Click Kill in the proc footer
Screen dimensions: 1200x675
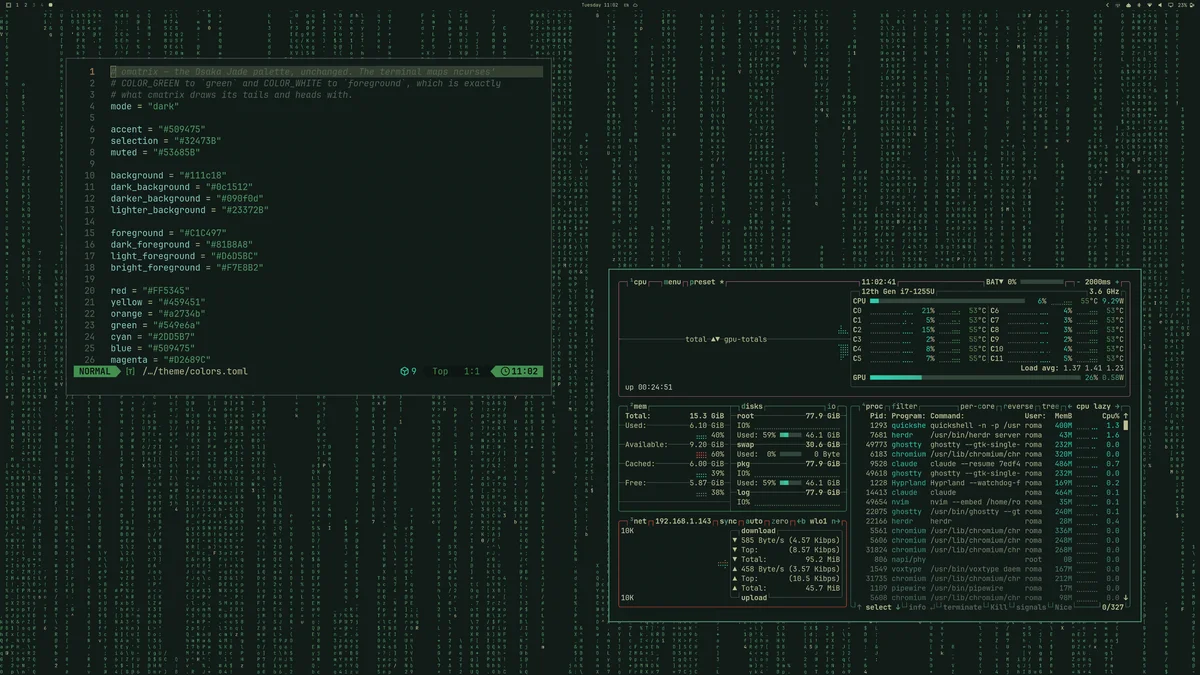coord(1001,607)
